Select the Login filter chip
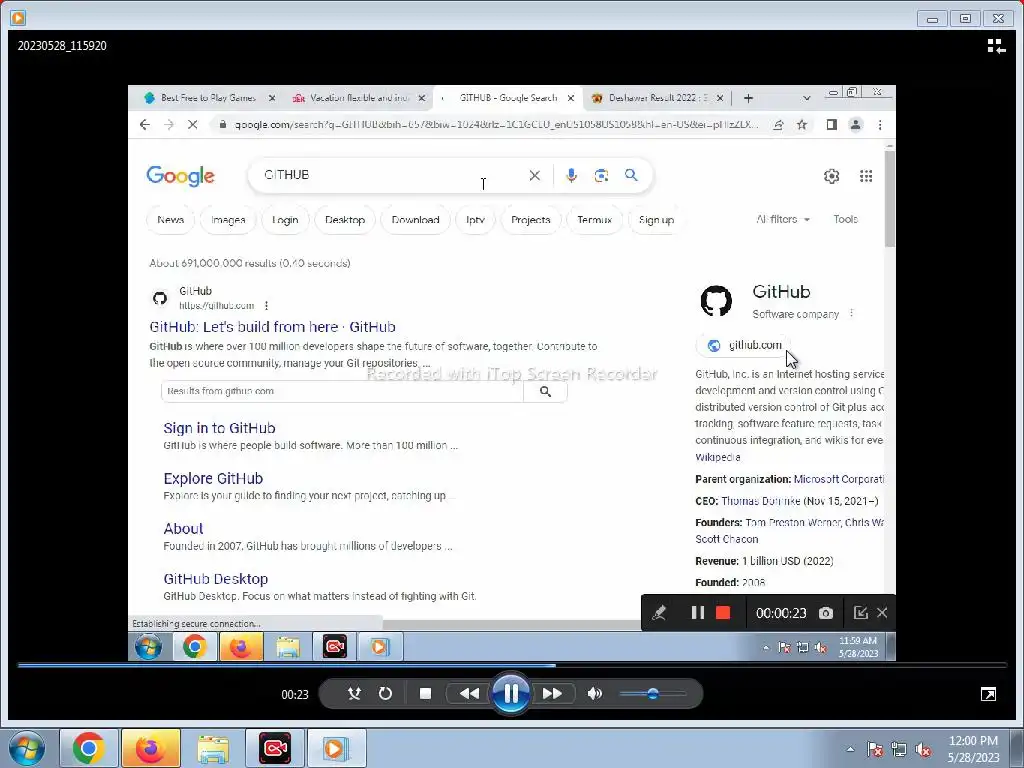The height and width of the screenshot is (768, 1024). 285,220
